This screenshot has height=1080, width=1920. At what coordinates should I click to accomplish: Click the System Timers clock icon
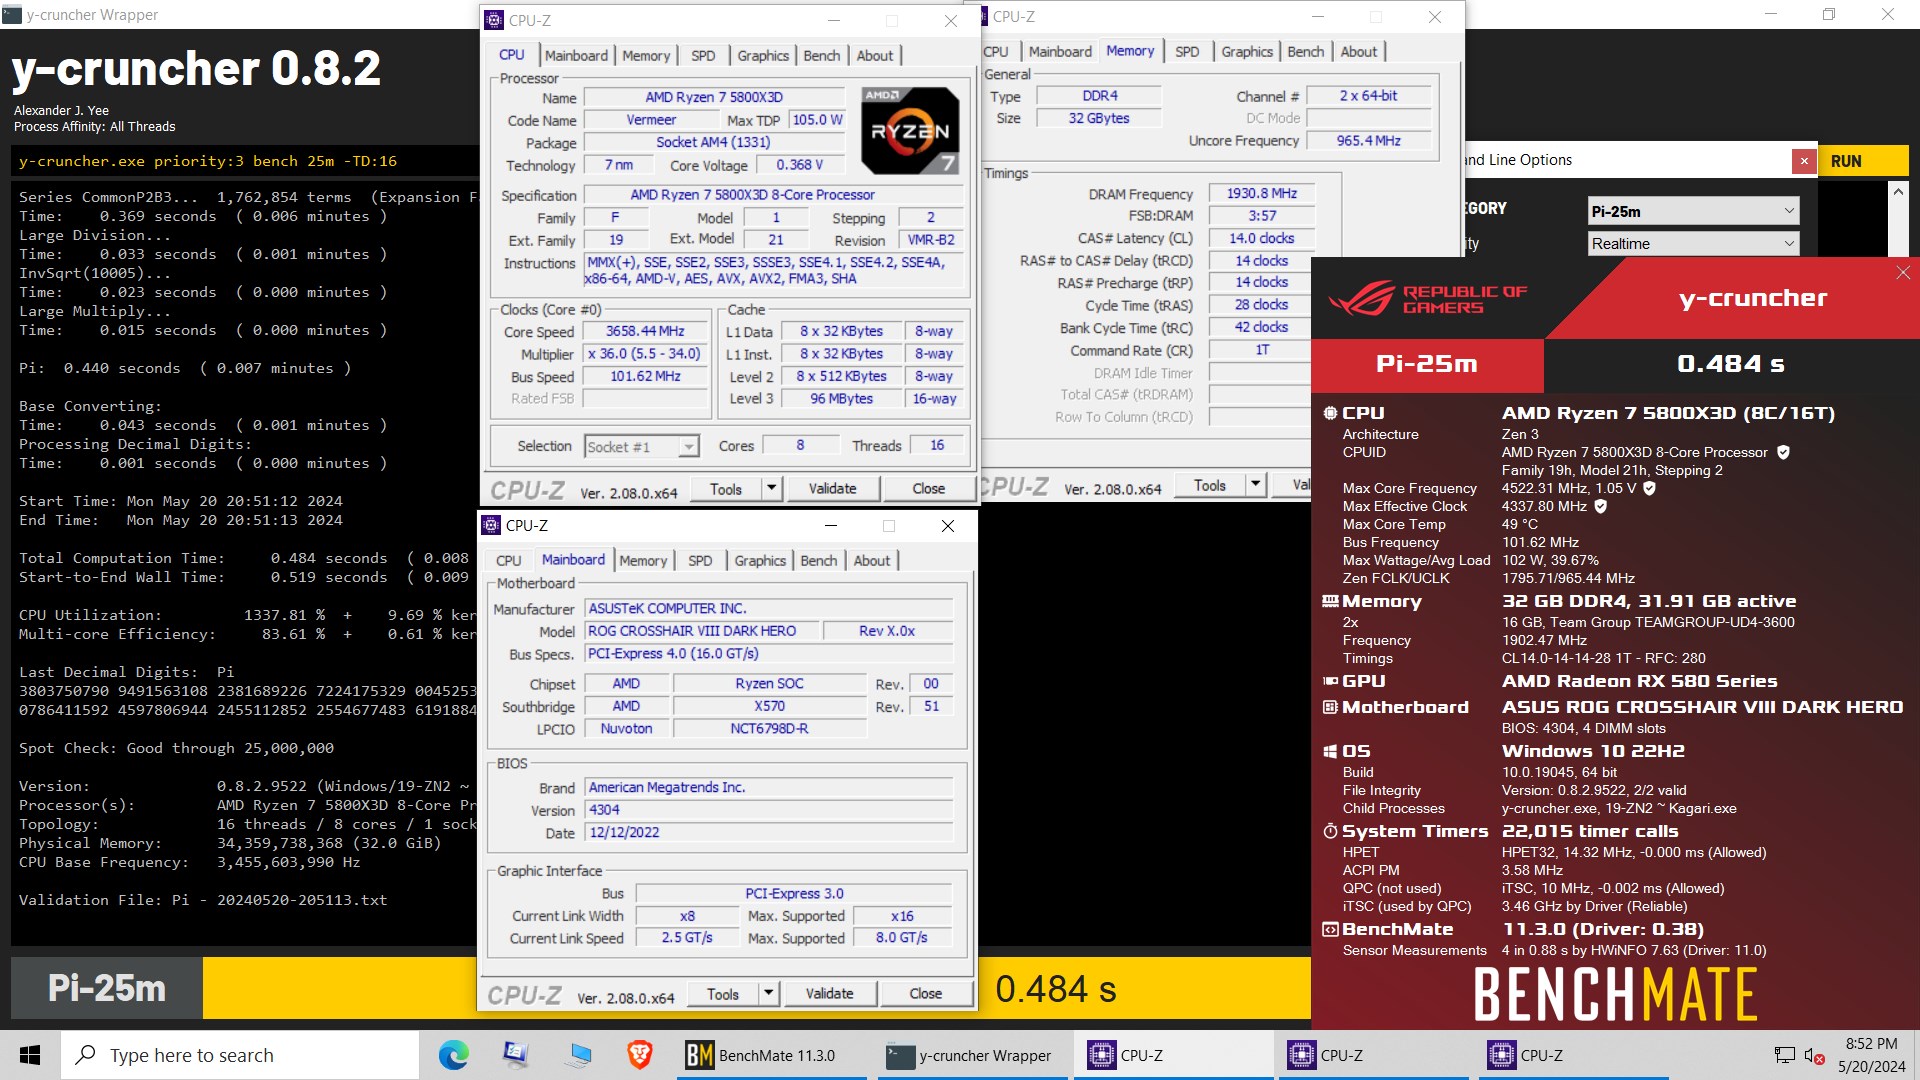(1330, 831)
